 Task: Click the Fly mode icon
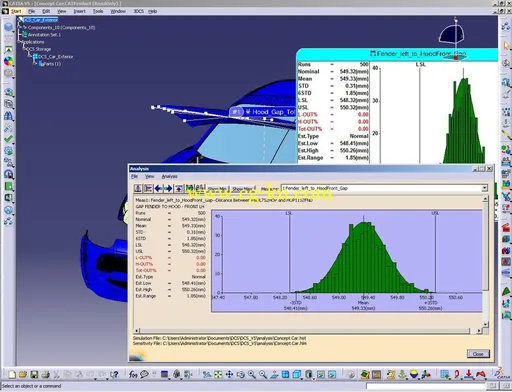207,374
